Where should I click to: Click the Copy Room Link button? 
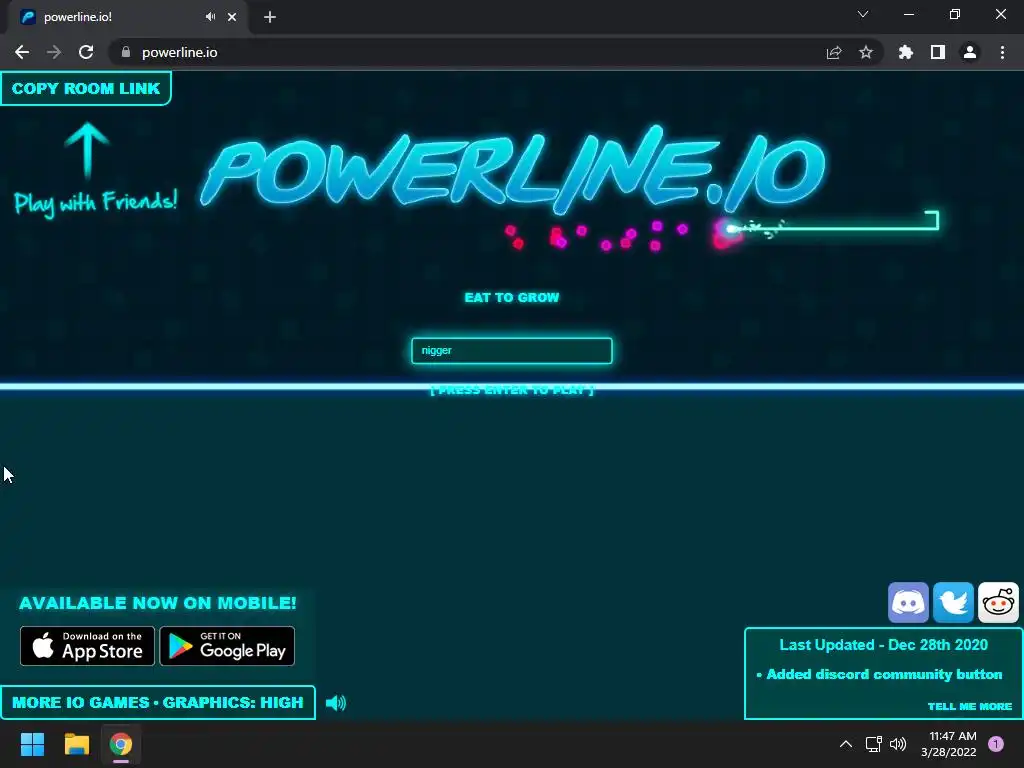pyautogui.click(x=86, y=88)
